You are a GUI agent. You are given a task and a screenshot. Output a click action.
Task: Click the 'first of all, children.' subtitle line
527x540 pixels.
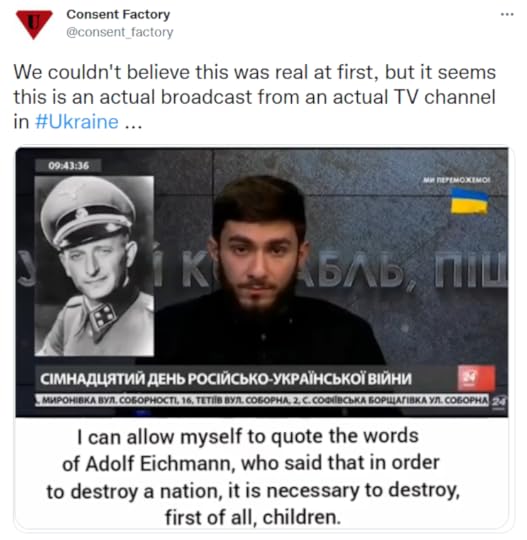point(253,517)
